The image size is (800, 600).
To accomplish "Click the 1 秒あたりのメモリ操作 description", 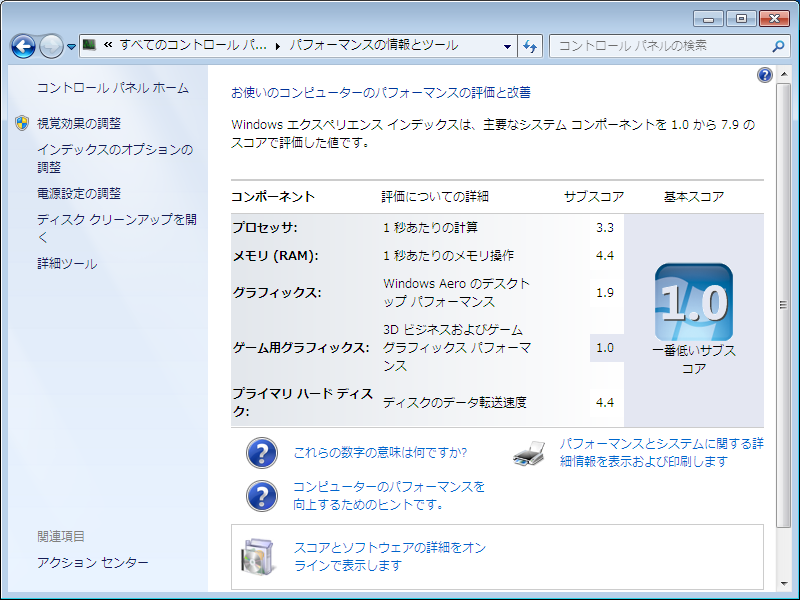I will (x=448, y=256).
